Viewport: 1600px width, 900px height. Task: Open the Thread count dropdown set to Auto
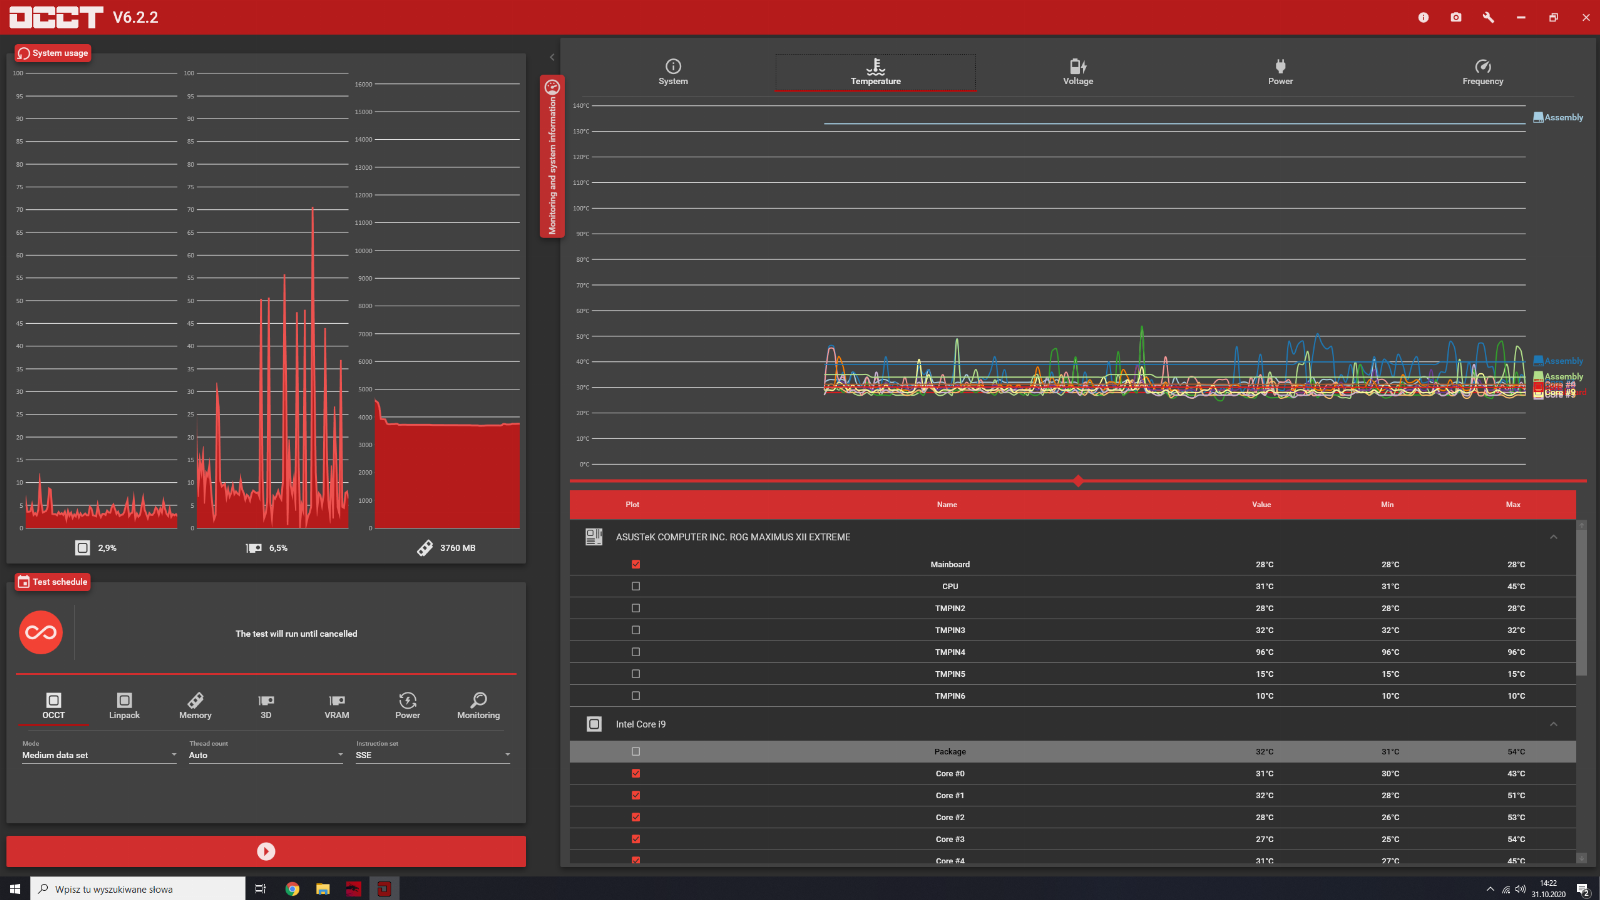coord(267,755)
